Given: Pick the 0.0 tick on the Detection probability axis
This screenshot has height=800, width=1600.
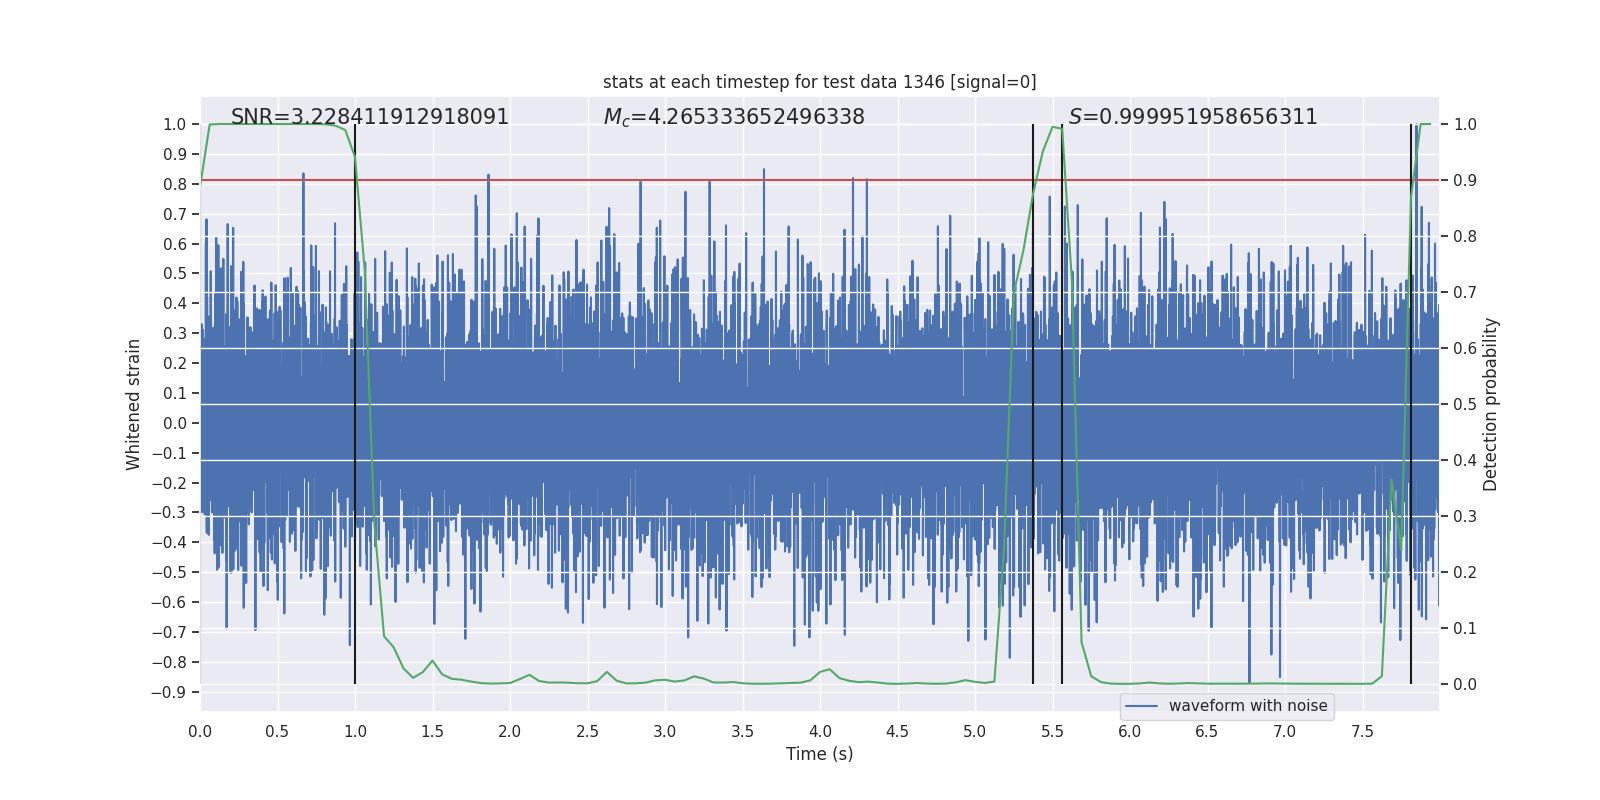Looking at the screenshot, I should click(1465, 685).
